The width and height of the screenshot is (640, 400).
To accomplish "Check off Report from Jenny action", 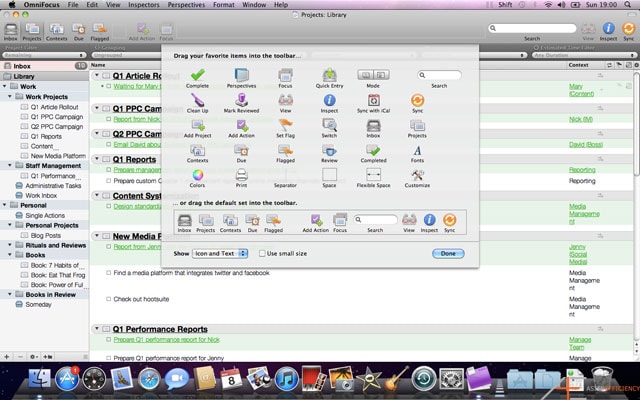I will point(109,247).
